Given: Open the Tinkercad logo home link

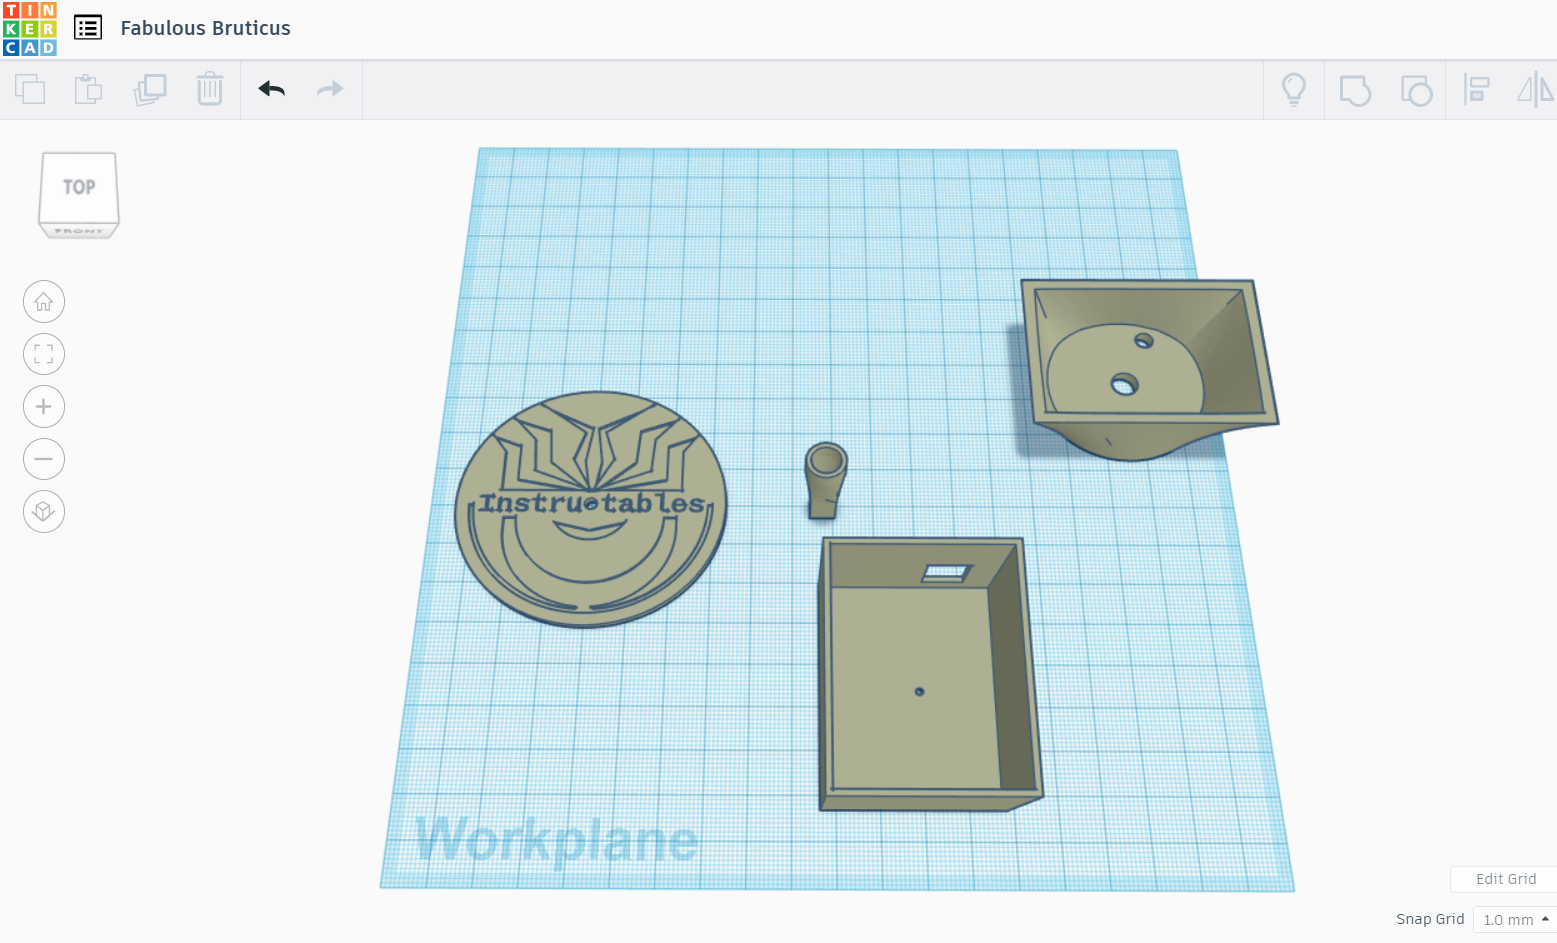Looking at the screenshot, I should coord(30,29).
